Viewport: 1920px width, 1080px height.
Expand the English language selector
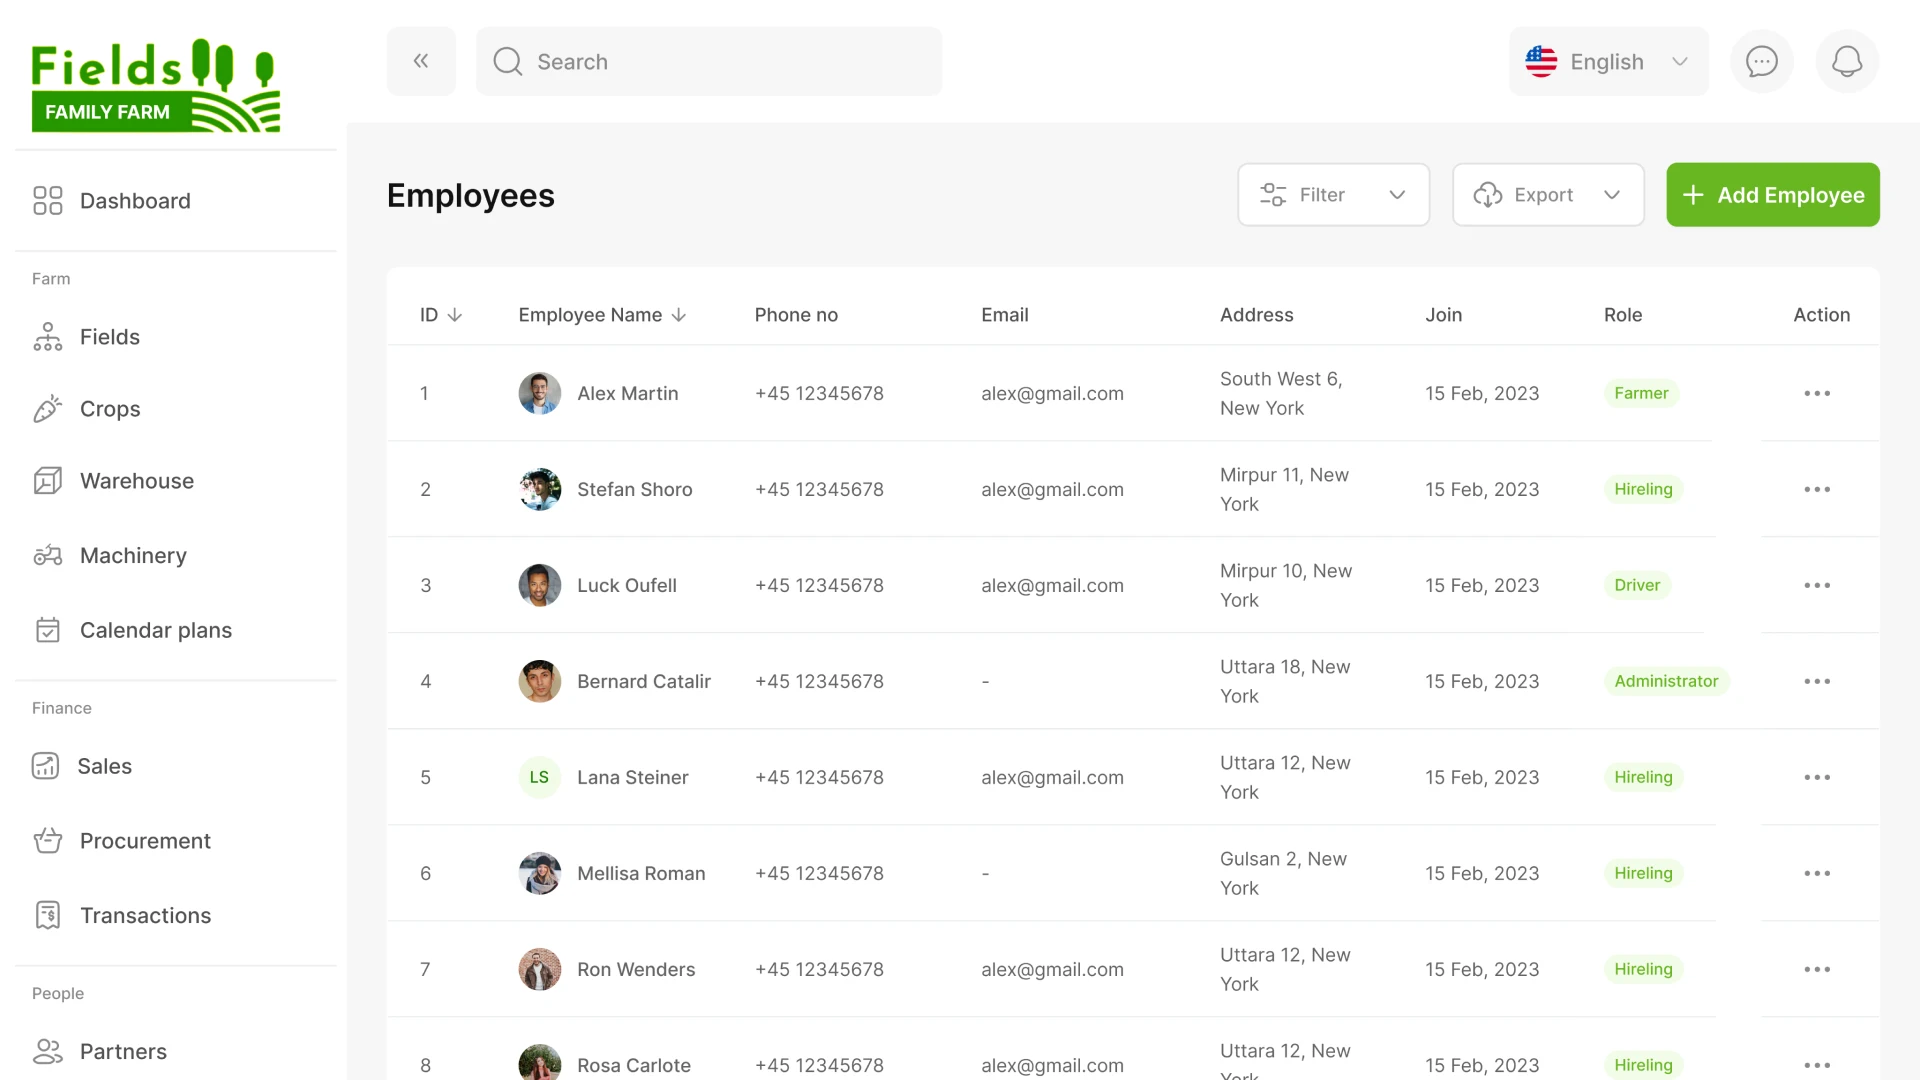click(x=1606, y=61)
